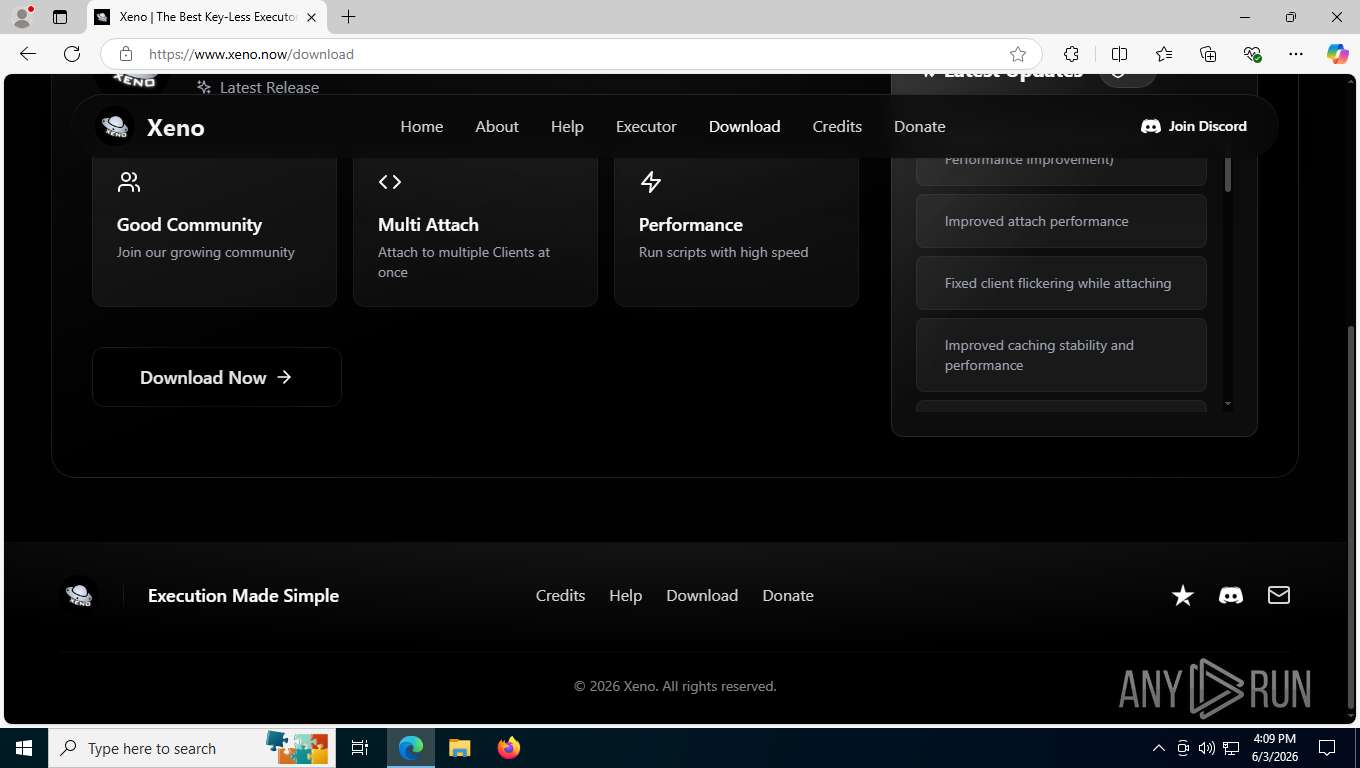This screenshot has height=768, width=1360.
Task: Close the Xeno browser tab
Action: point(311,17)
